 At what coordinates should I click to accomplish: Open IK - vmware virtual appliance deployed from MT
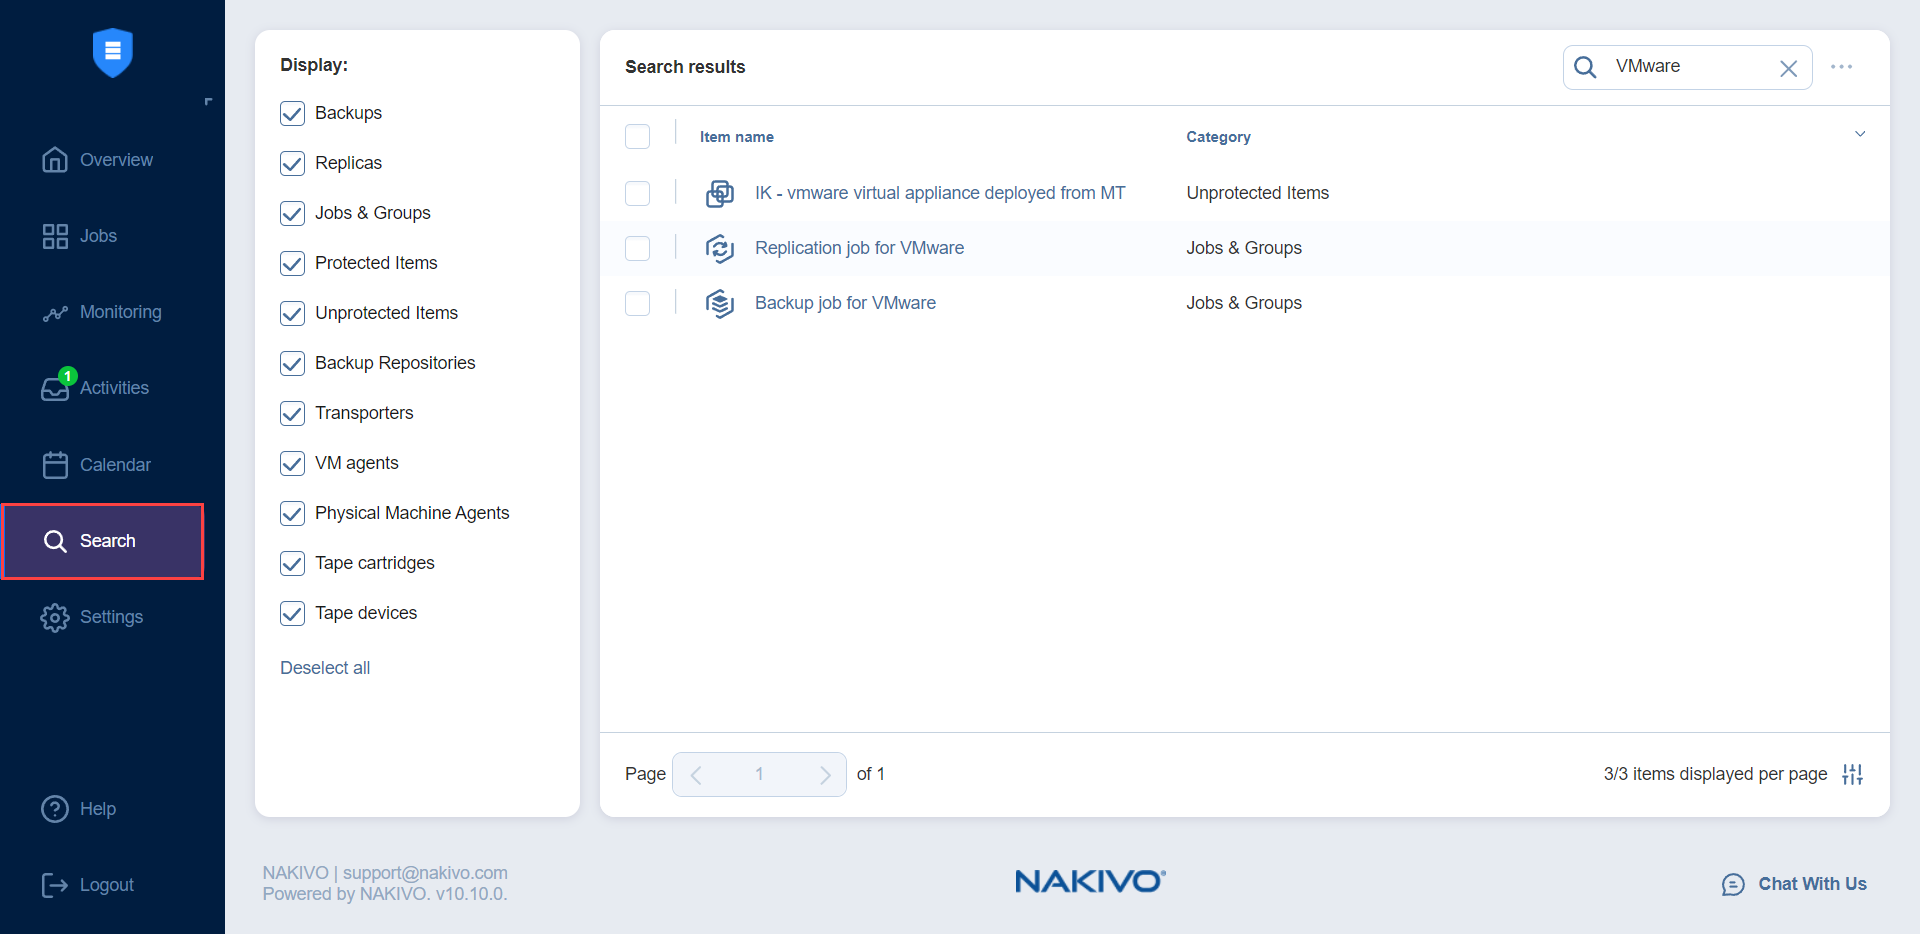coord(940,193)
